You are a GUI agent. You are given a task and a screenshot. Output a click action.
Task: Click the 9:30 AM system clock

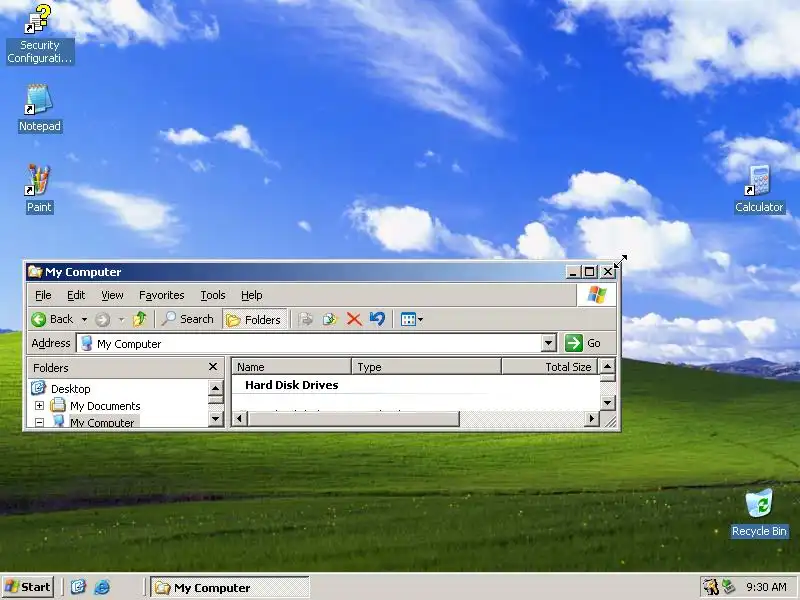[766, 587]
